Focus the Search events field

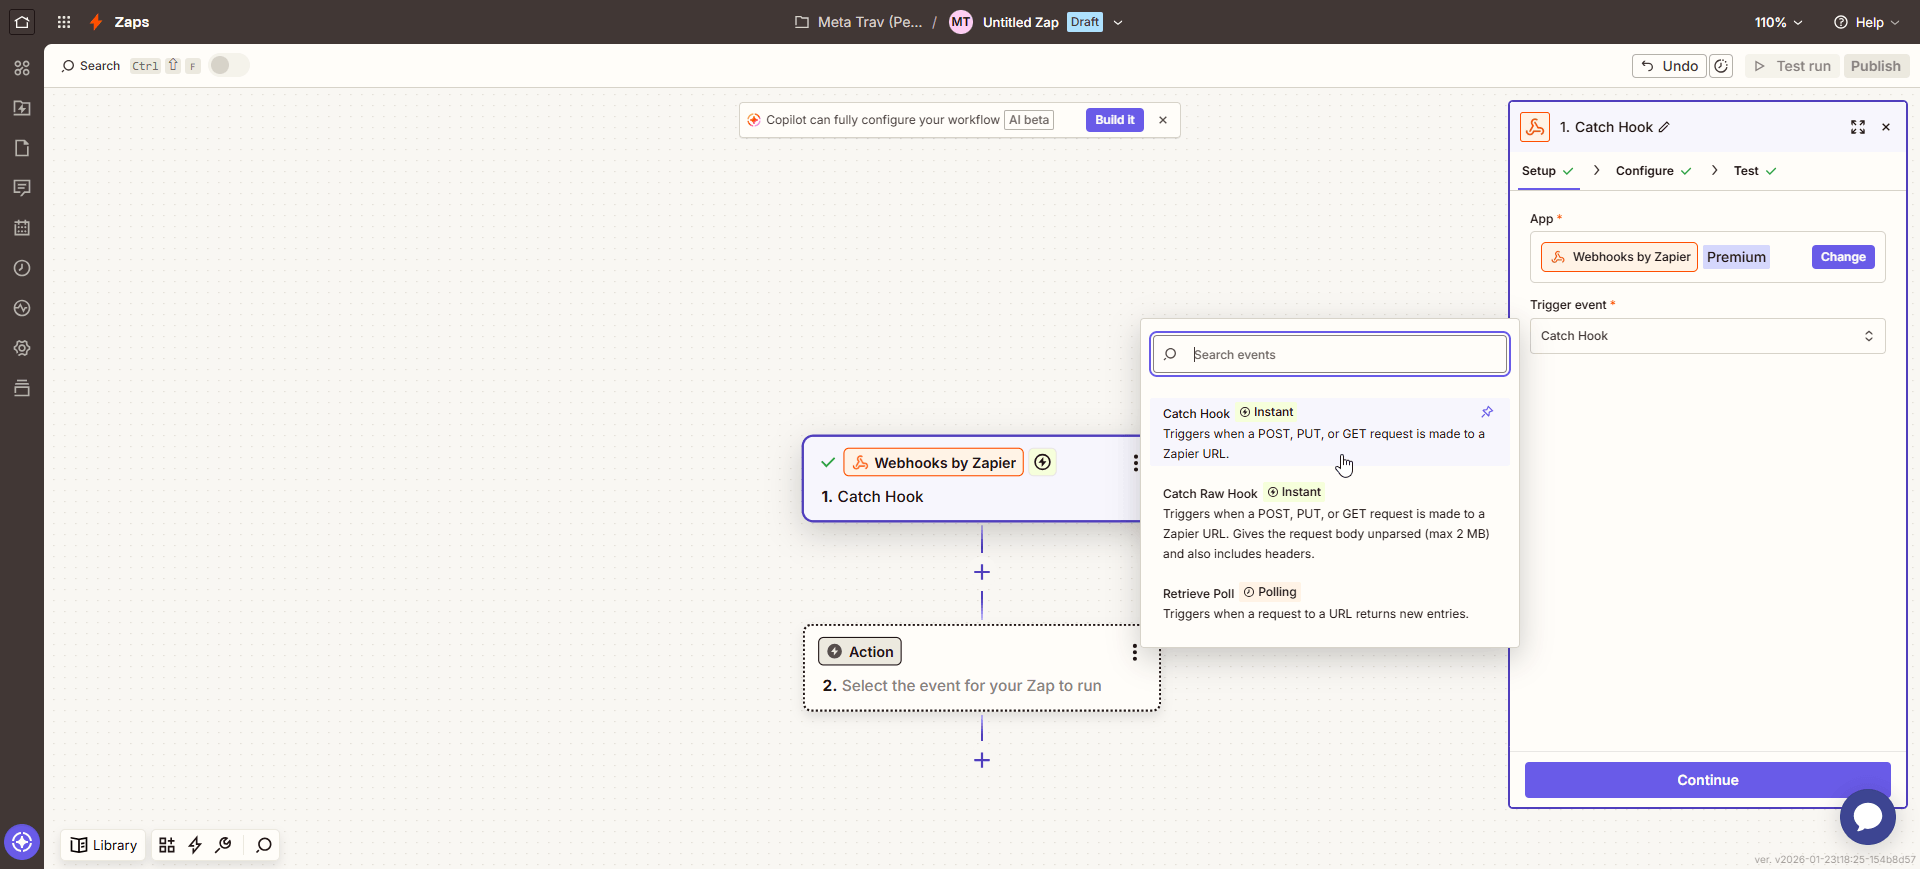click(x=1329, y=354)
